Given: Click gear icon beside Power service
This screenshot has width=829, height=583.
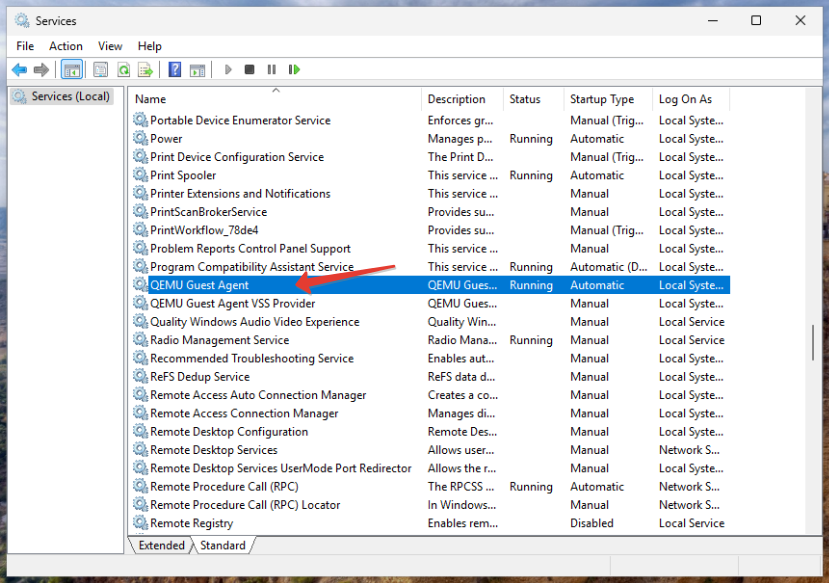Looking at the screenshot, I should click(x=140, y=138).
